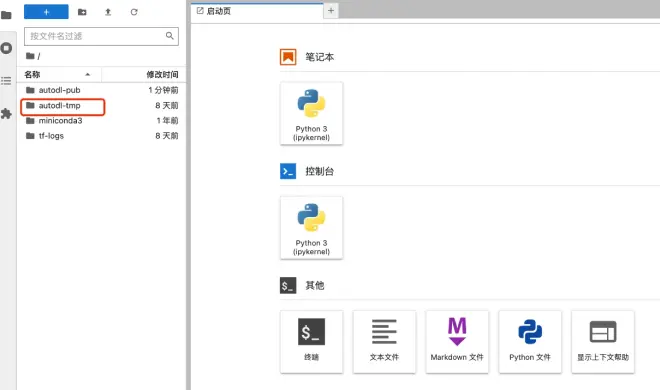Click the upload files icon
Viewport: 660px width, 390px height.
(108, 12)
